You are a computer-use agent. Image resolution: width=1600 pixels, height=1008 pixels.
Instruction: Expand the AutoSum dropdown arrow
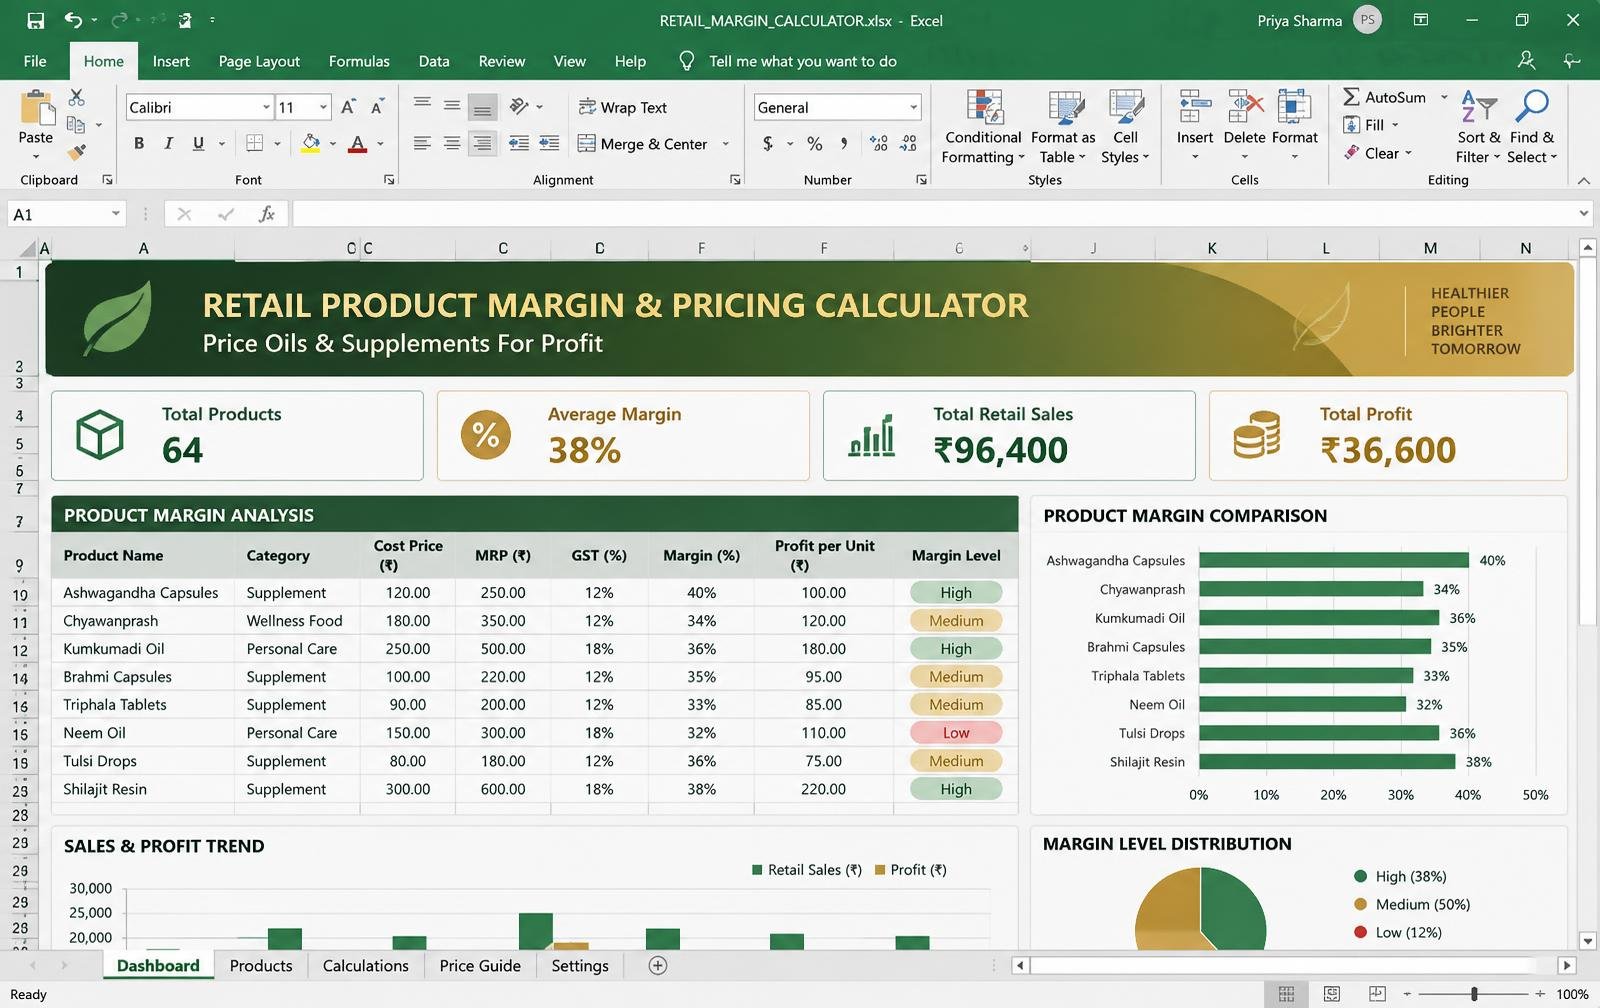click(x=1444, y=97)
